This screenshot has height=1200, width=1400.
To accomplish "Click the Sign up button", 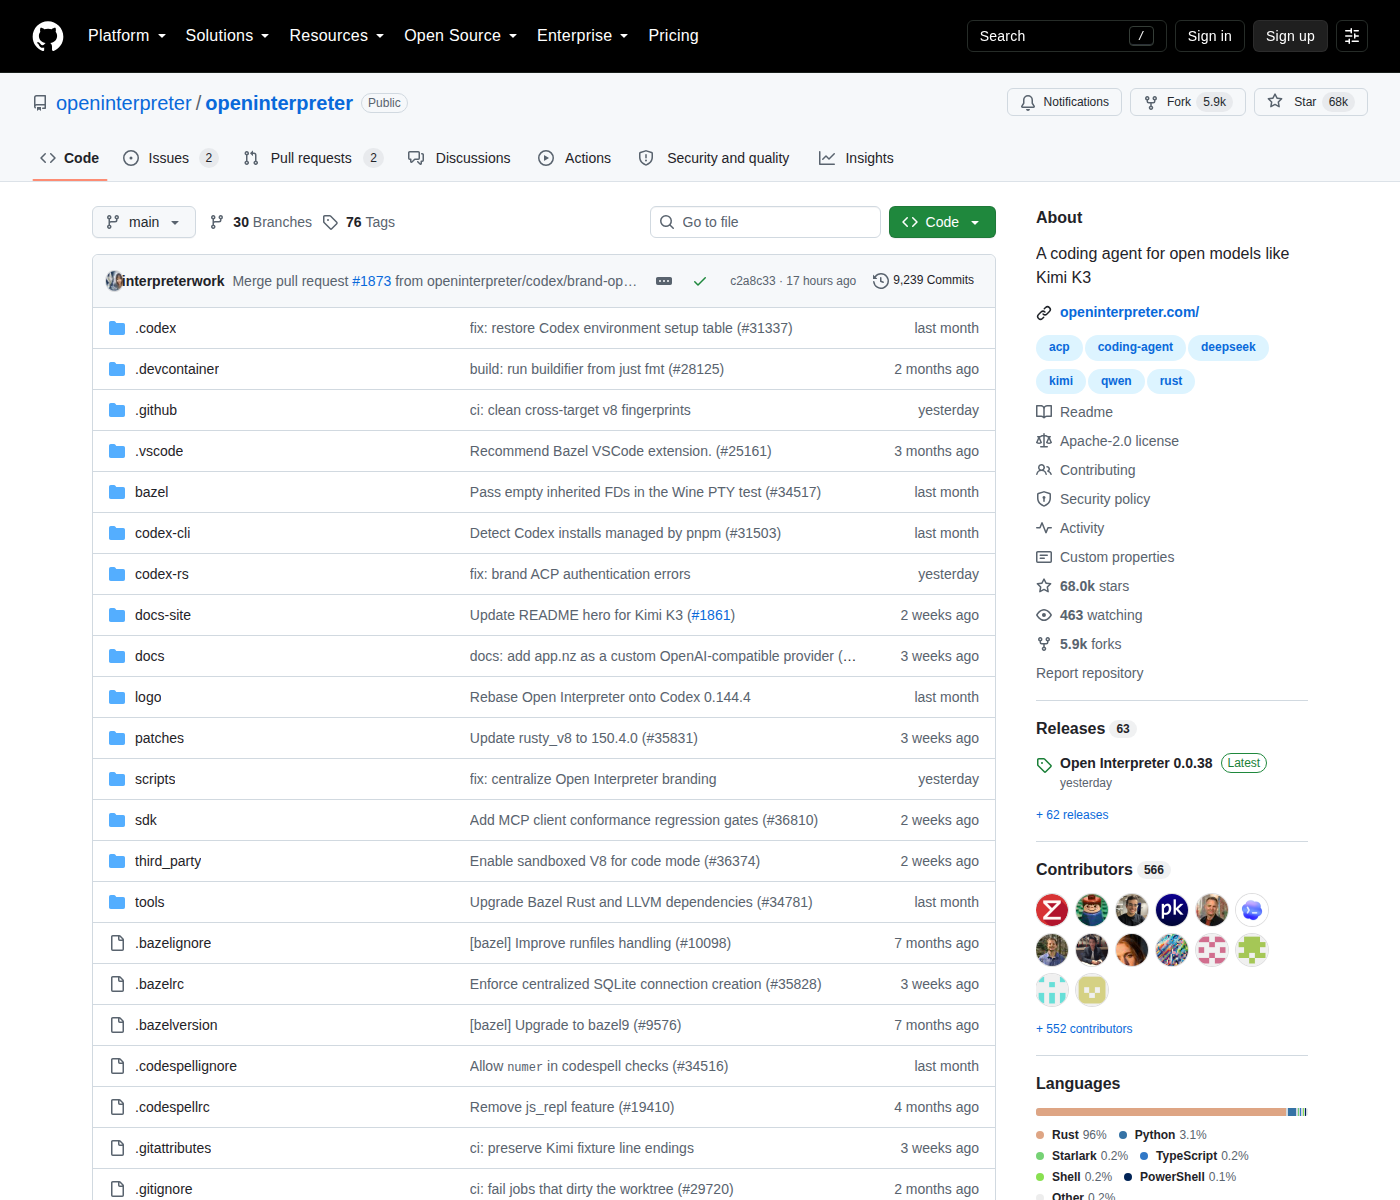I will [x=1290, y=36].
